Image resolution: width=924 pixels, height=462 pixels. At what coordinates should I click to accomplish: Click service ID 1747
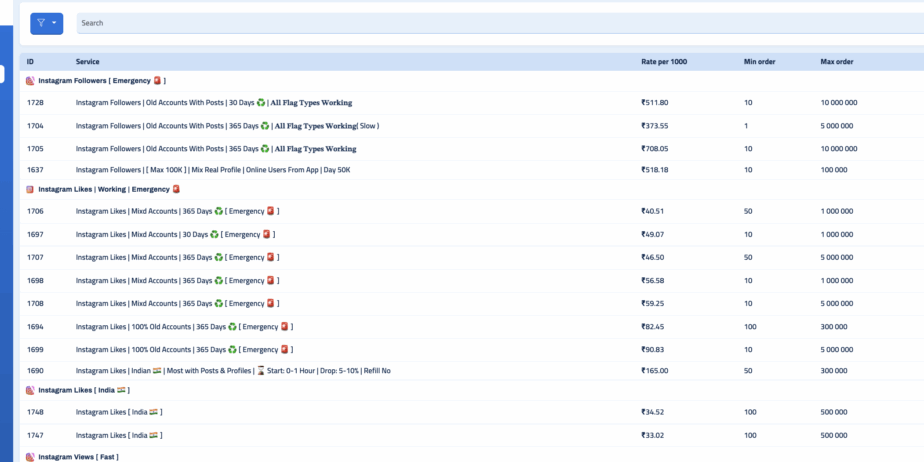35,435
